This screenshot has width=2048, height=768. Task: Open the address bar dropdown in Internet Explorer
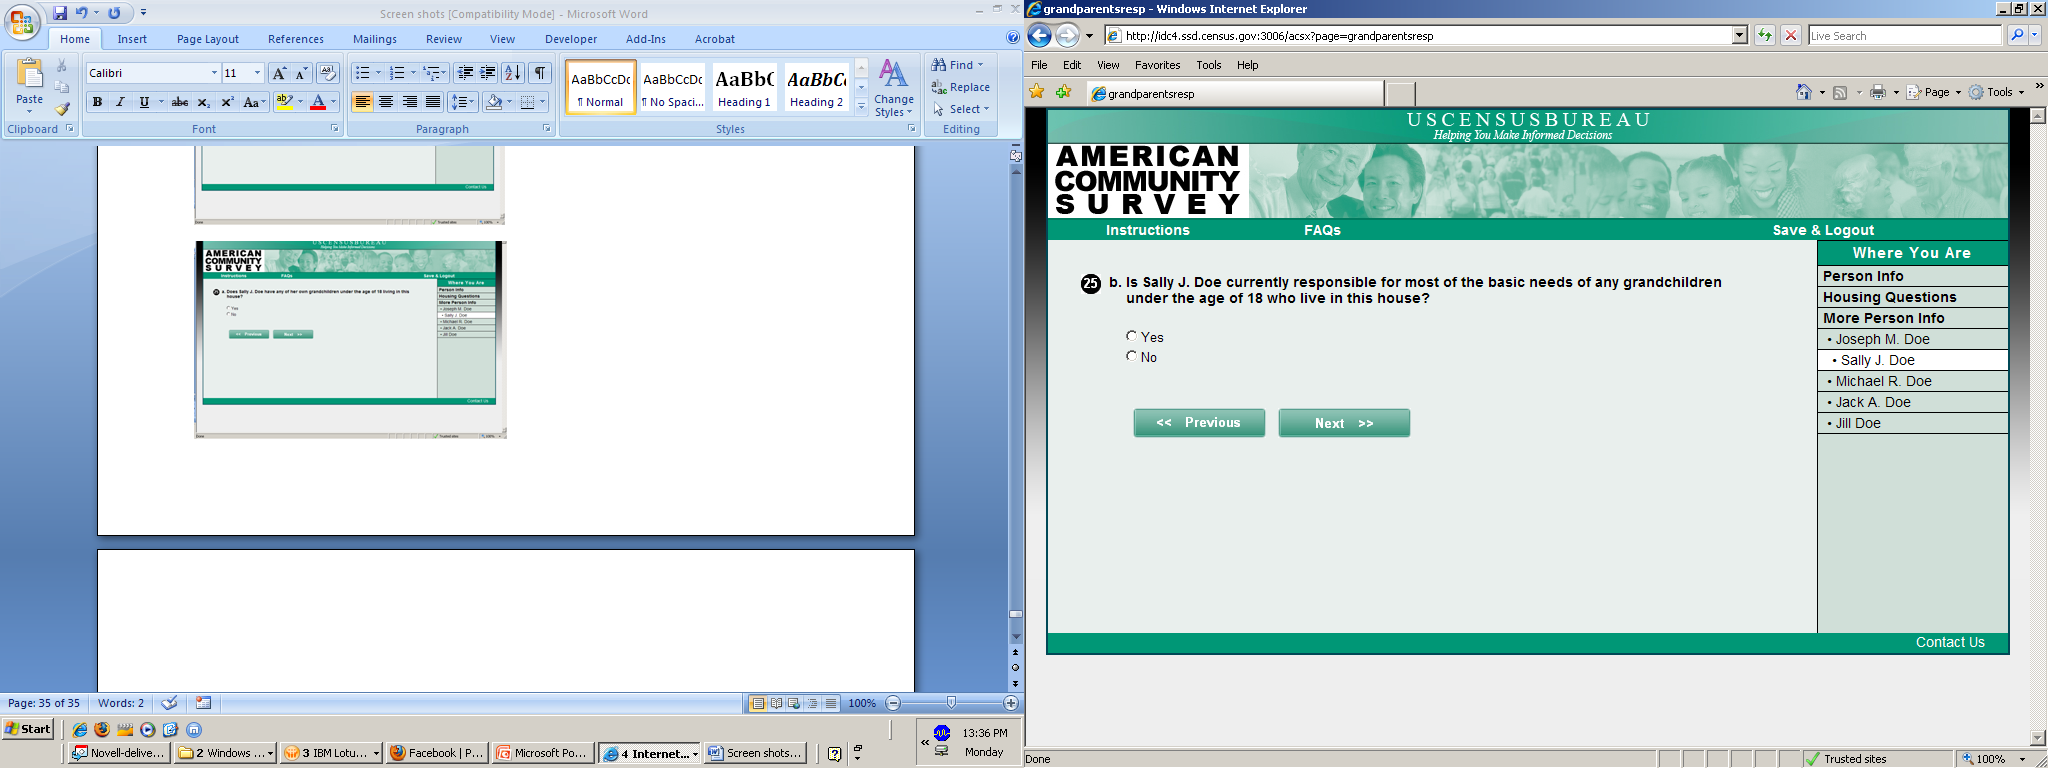[1740, 36]
